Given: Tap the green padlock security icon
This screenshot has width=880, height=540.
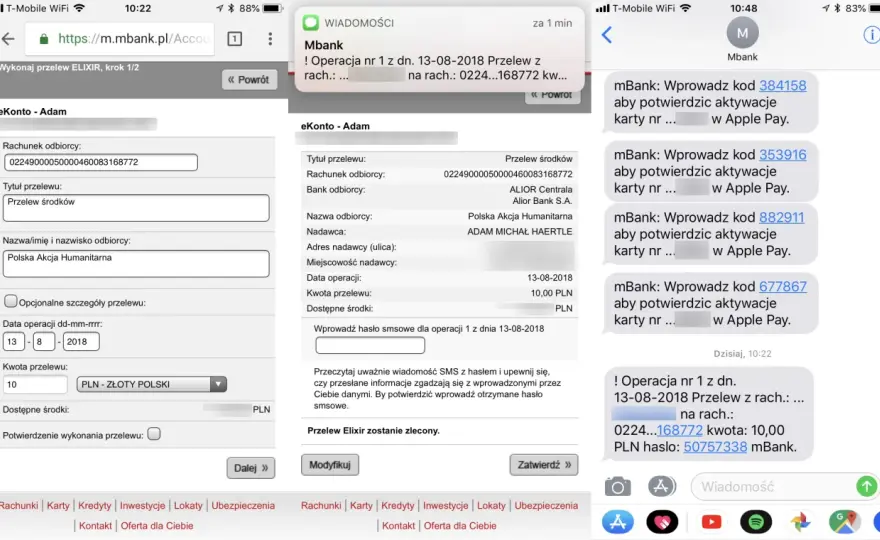Looking at the screenshot, I should click(43, 39).
